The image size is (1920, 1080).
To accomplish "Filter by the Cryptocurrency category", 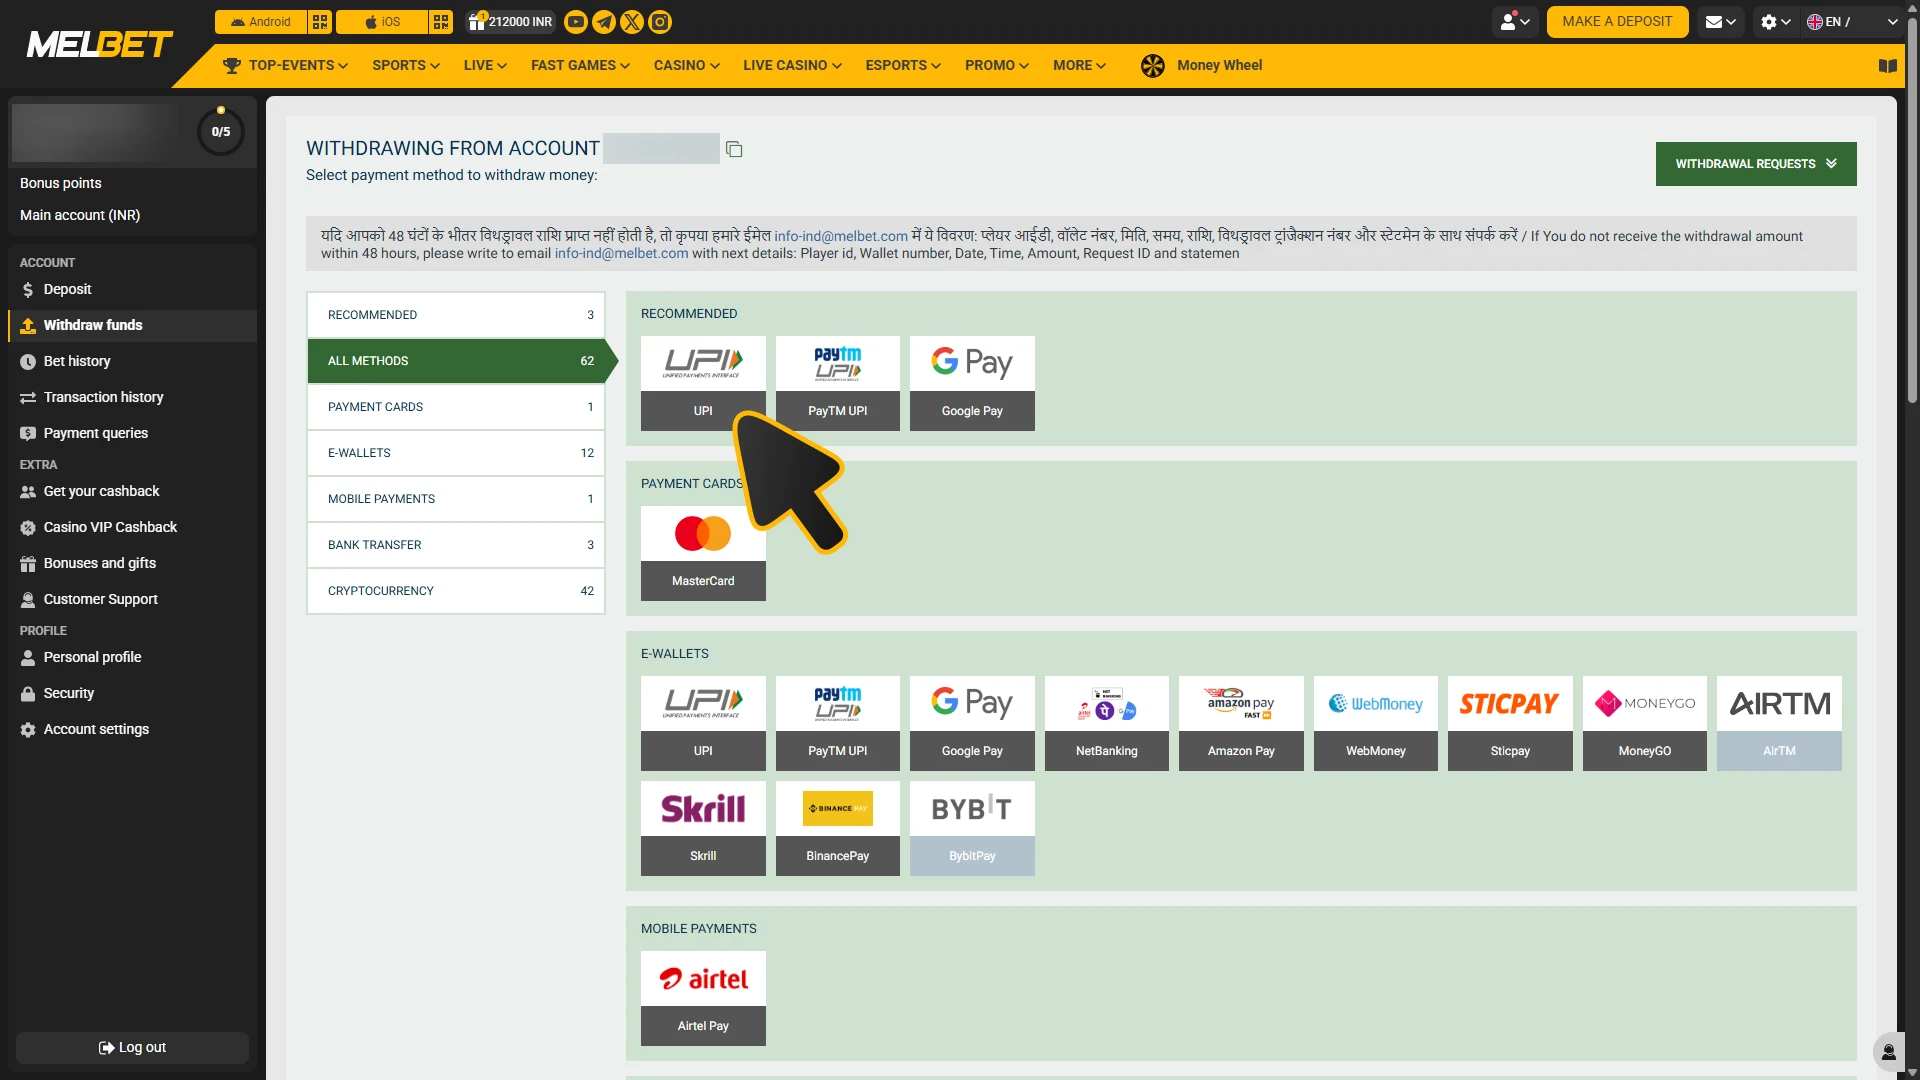I will point(456,591).
